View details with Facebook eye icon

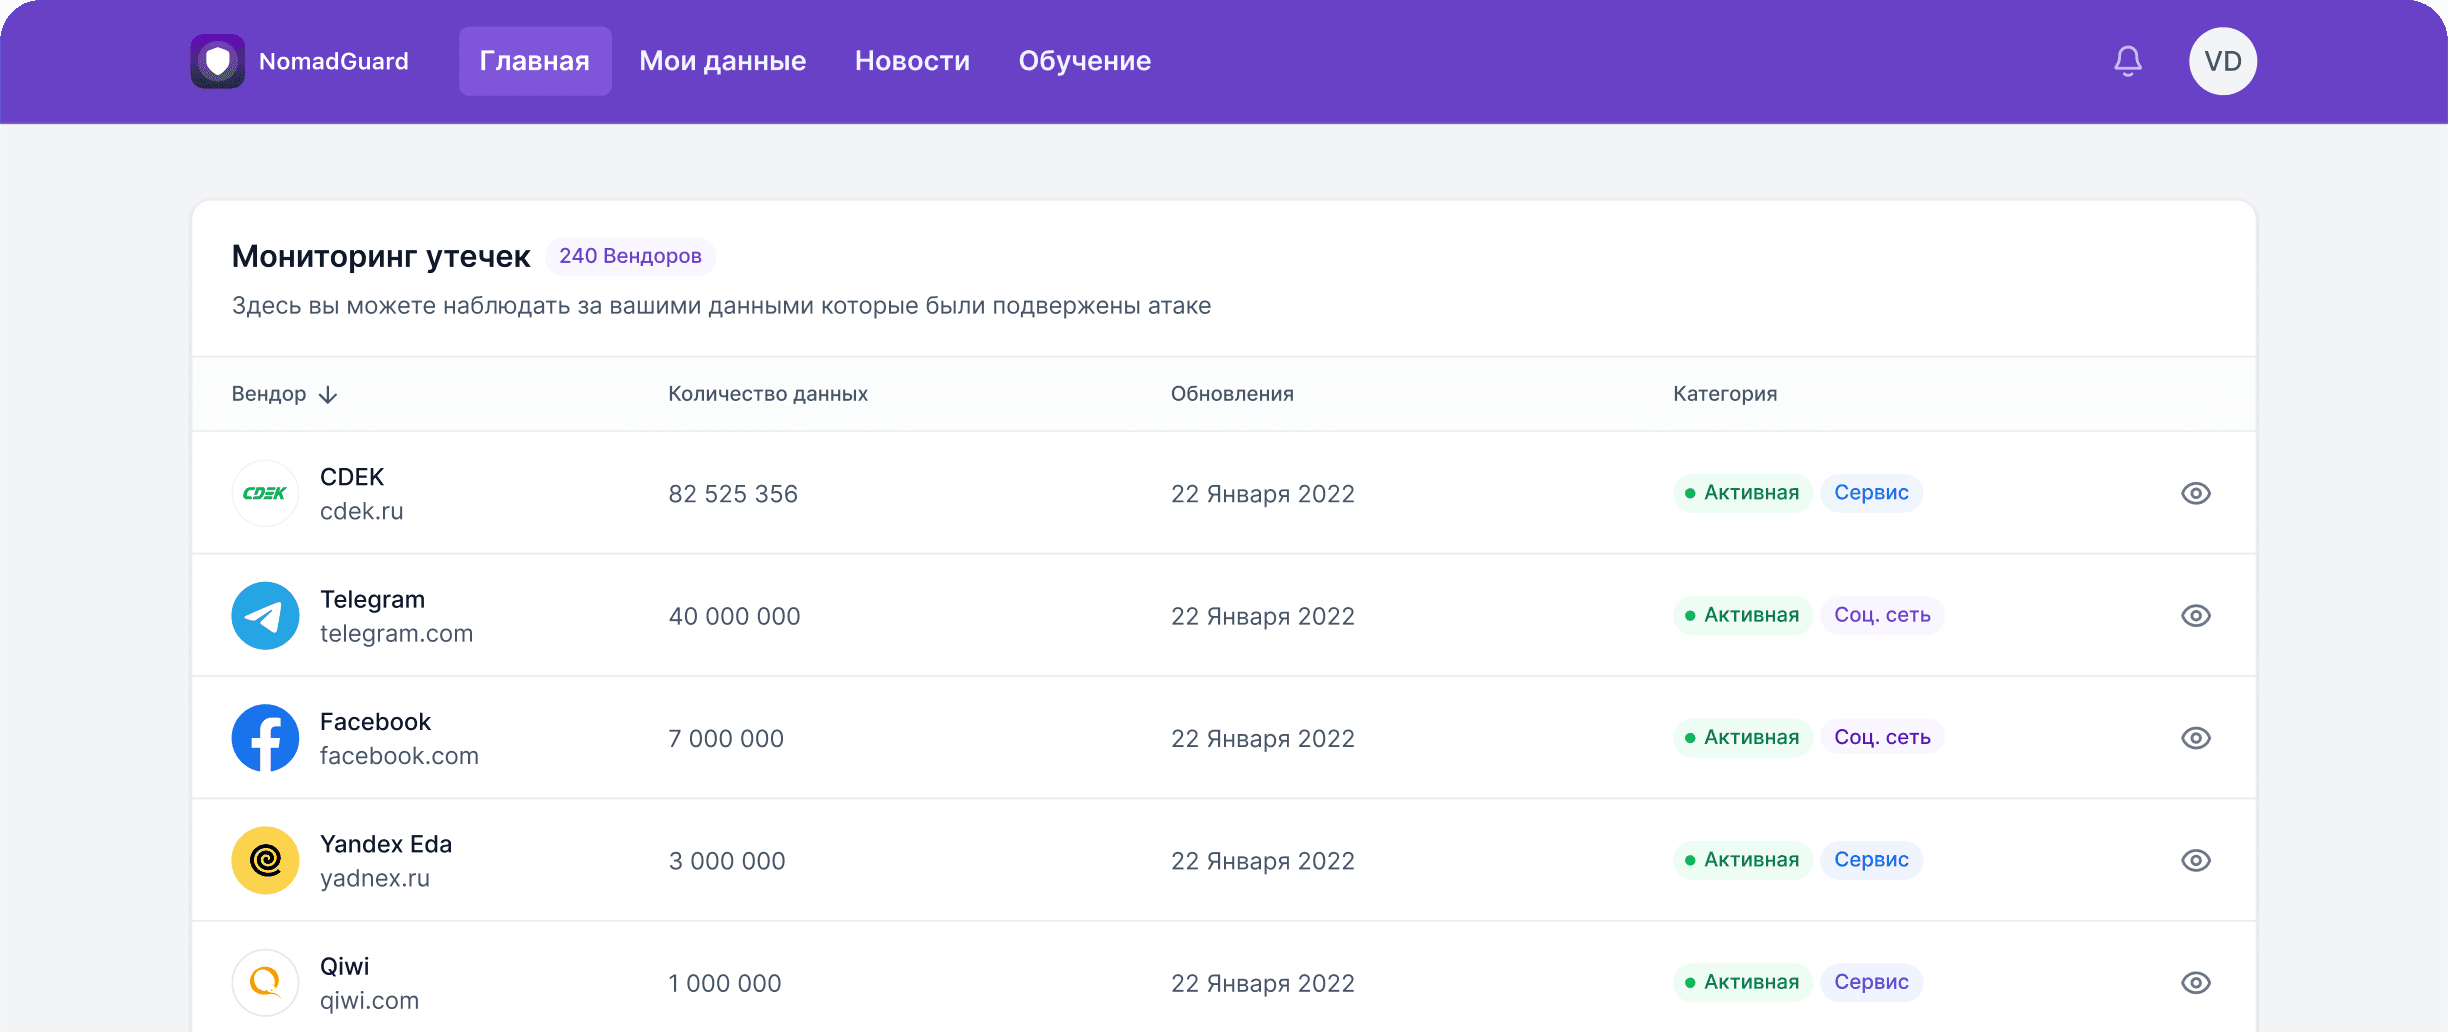2196,738
